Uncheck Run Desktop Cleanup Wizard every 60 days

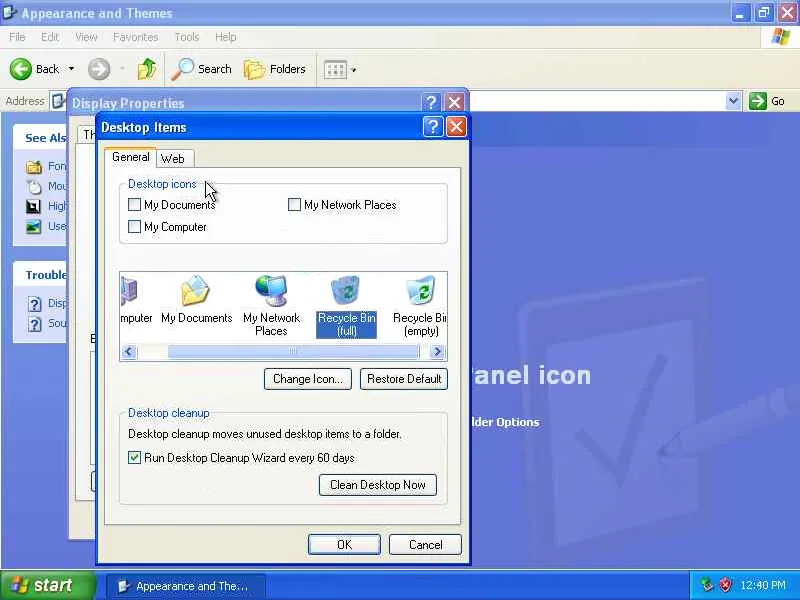(134, 458)
